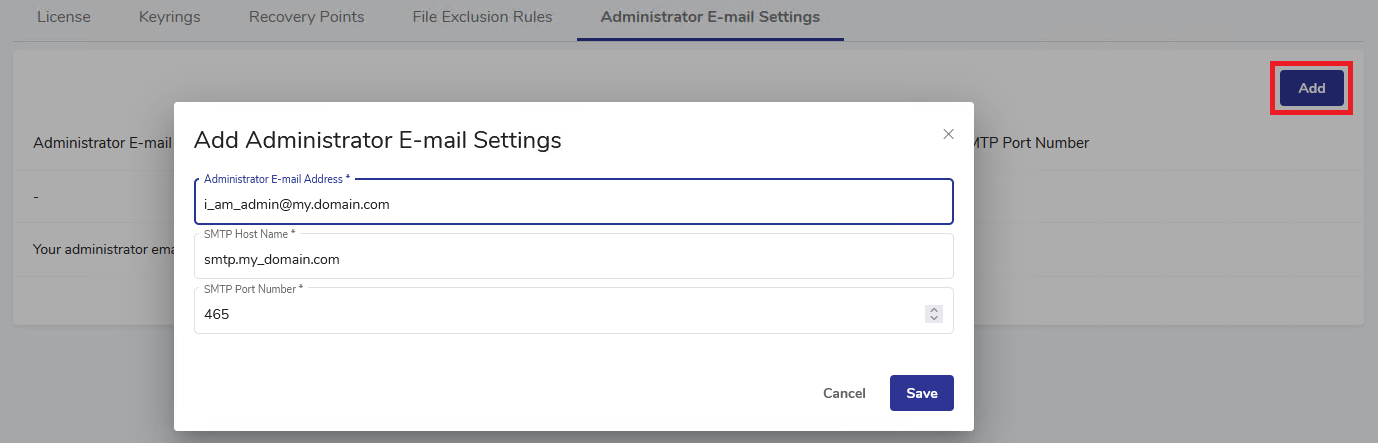The width and height of the screenshot is (1378, 443).
Task: Click the 'SMTP Port Number *' field label
Action: (253, 288)
